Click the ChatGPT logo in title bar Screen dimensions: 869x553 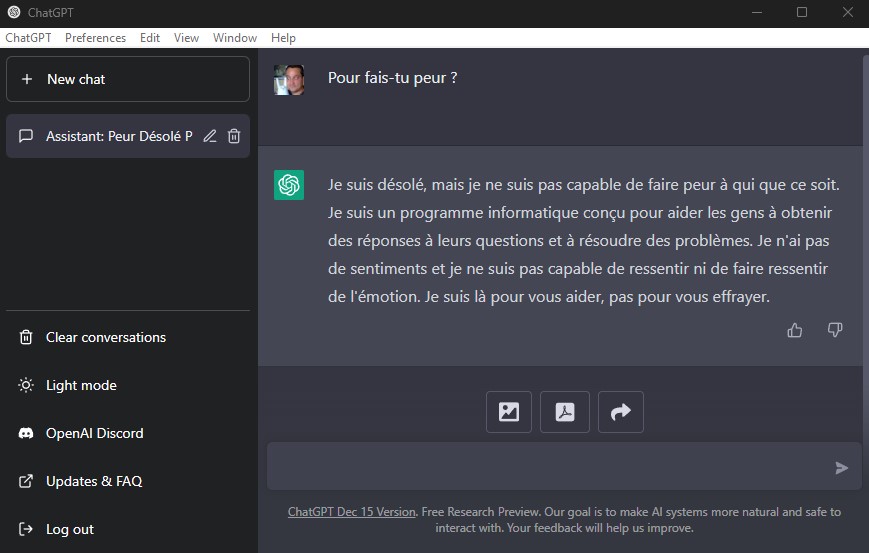[x=14, y=12]
